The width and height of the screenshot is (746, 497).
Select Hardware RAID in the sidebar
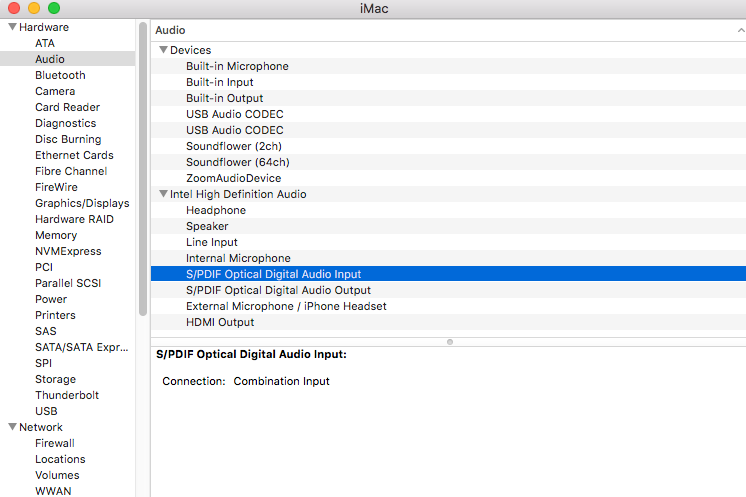[74, 219]
